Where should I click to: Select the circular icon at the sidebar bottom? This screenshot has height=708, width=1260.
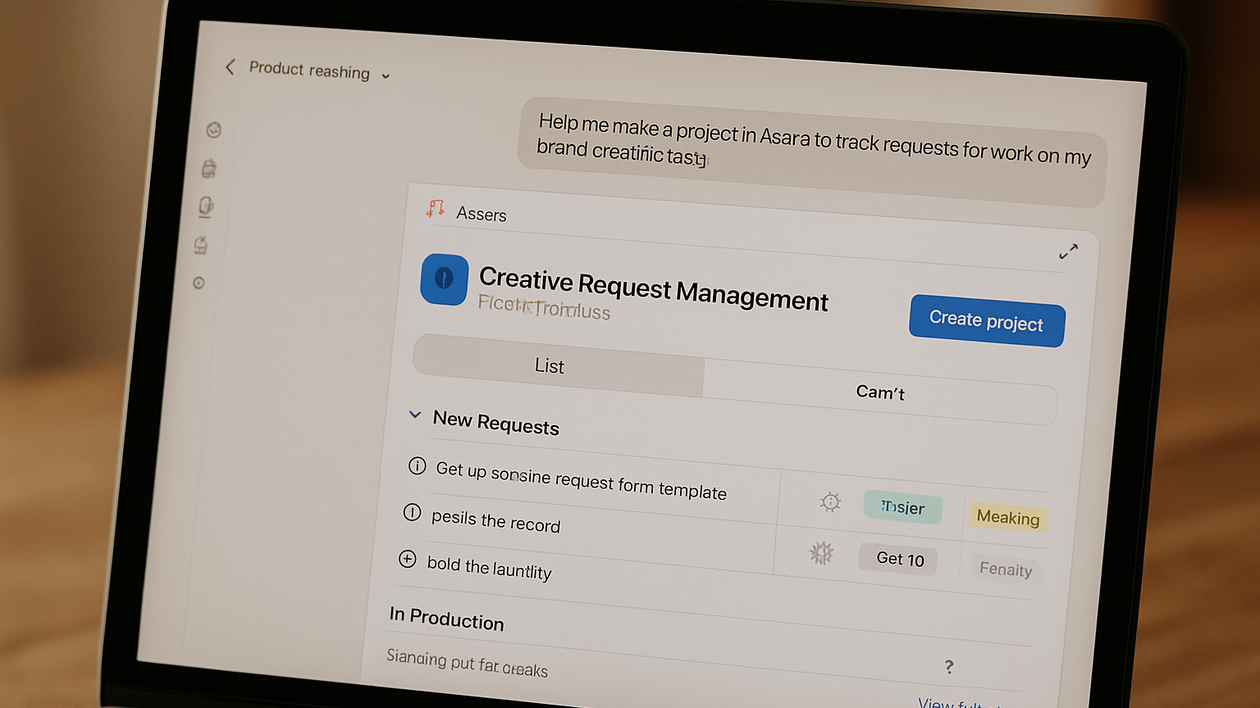[x=198, y=283]
